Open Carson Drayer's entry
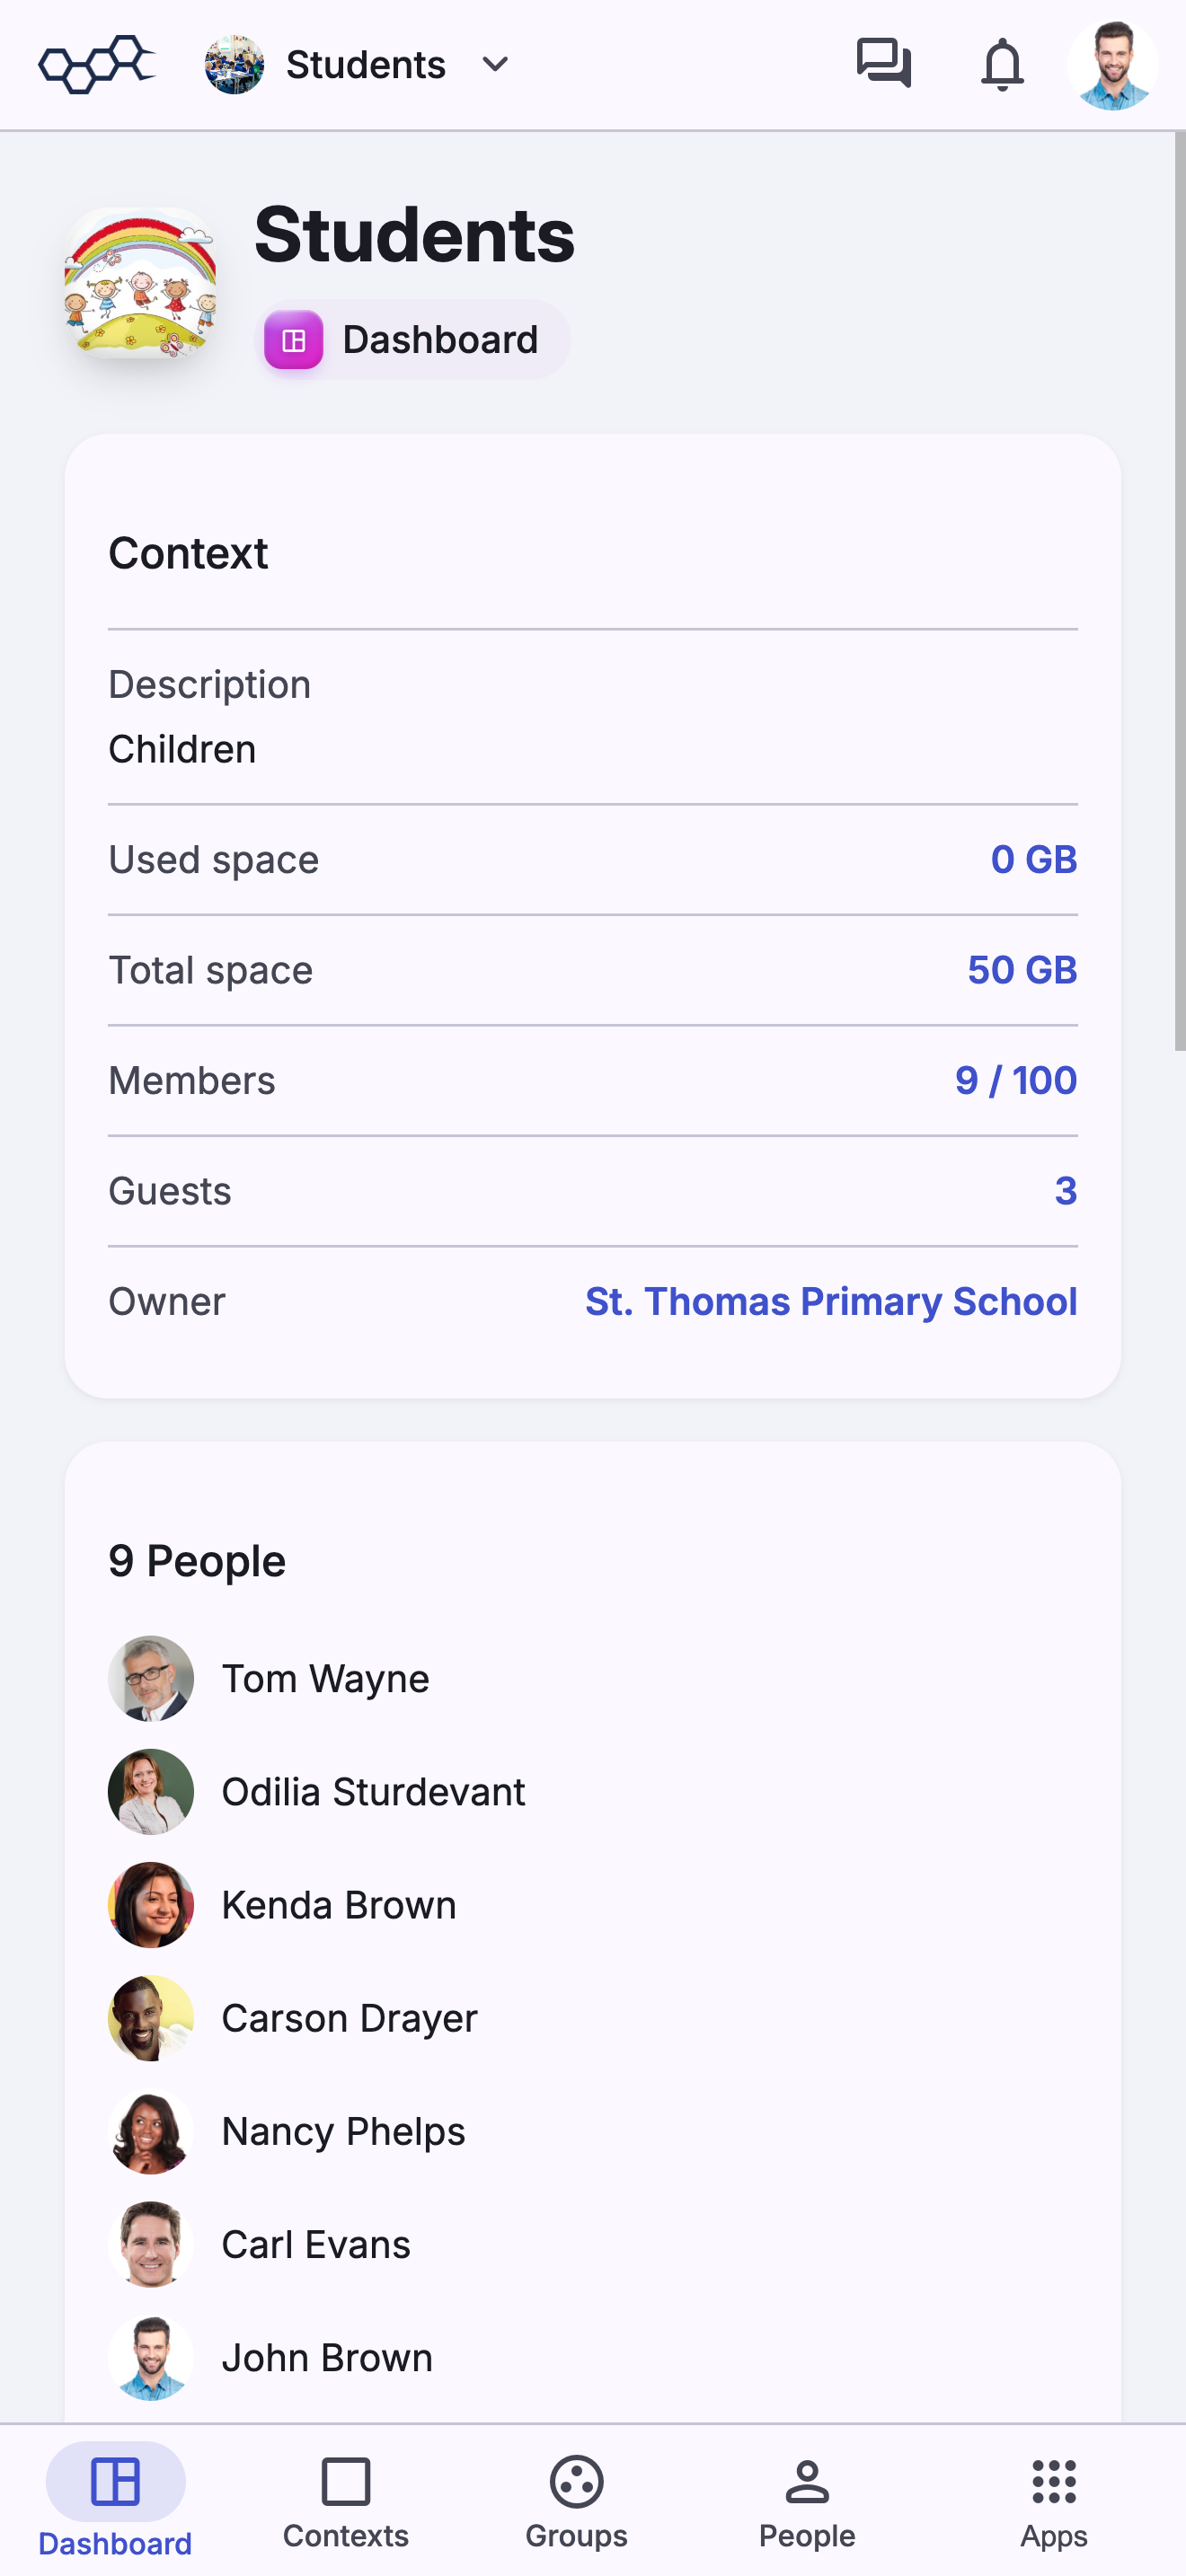1186x2576 pixels. (x=349, y=2017)
